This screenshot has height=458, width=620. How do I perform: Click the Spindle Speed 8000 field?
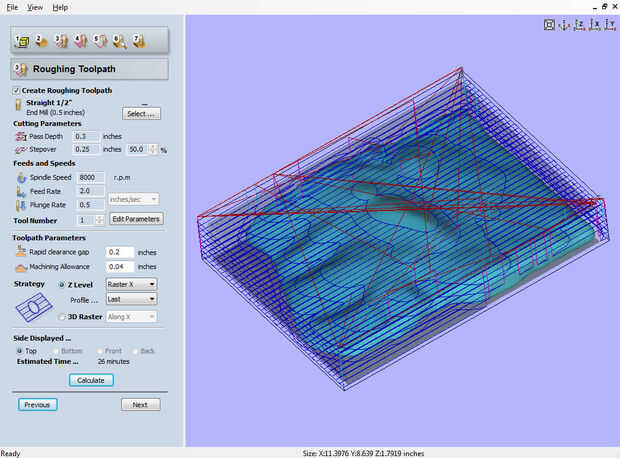coord(91,178)
